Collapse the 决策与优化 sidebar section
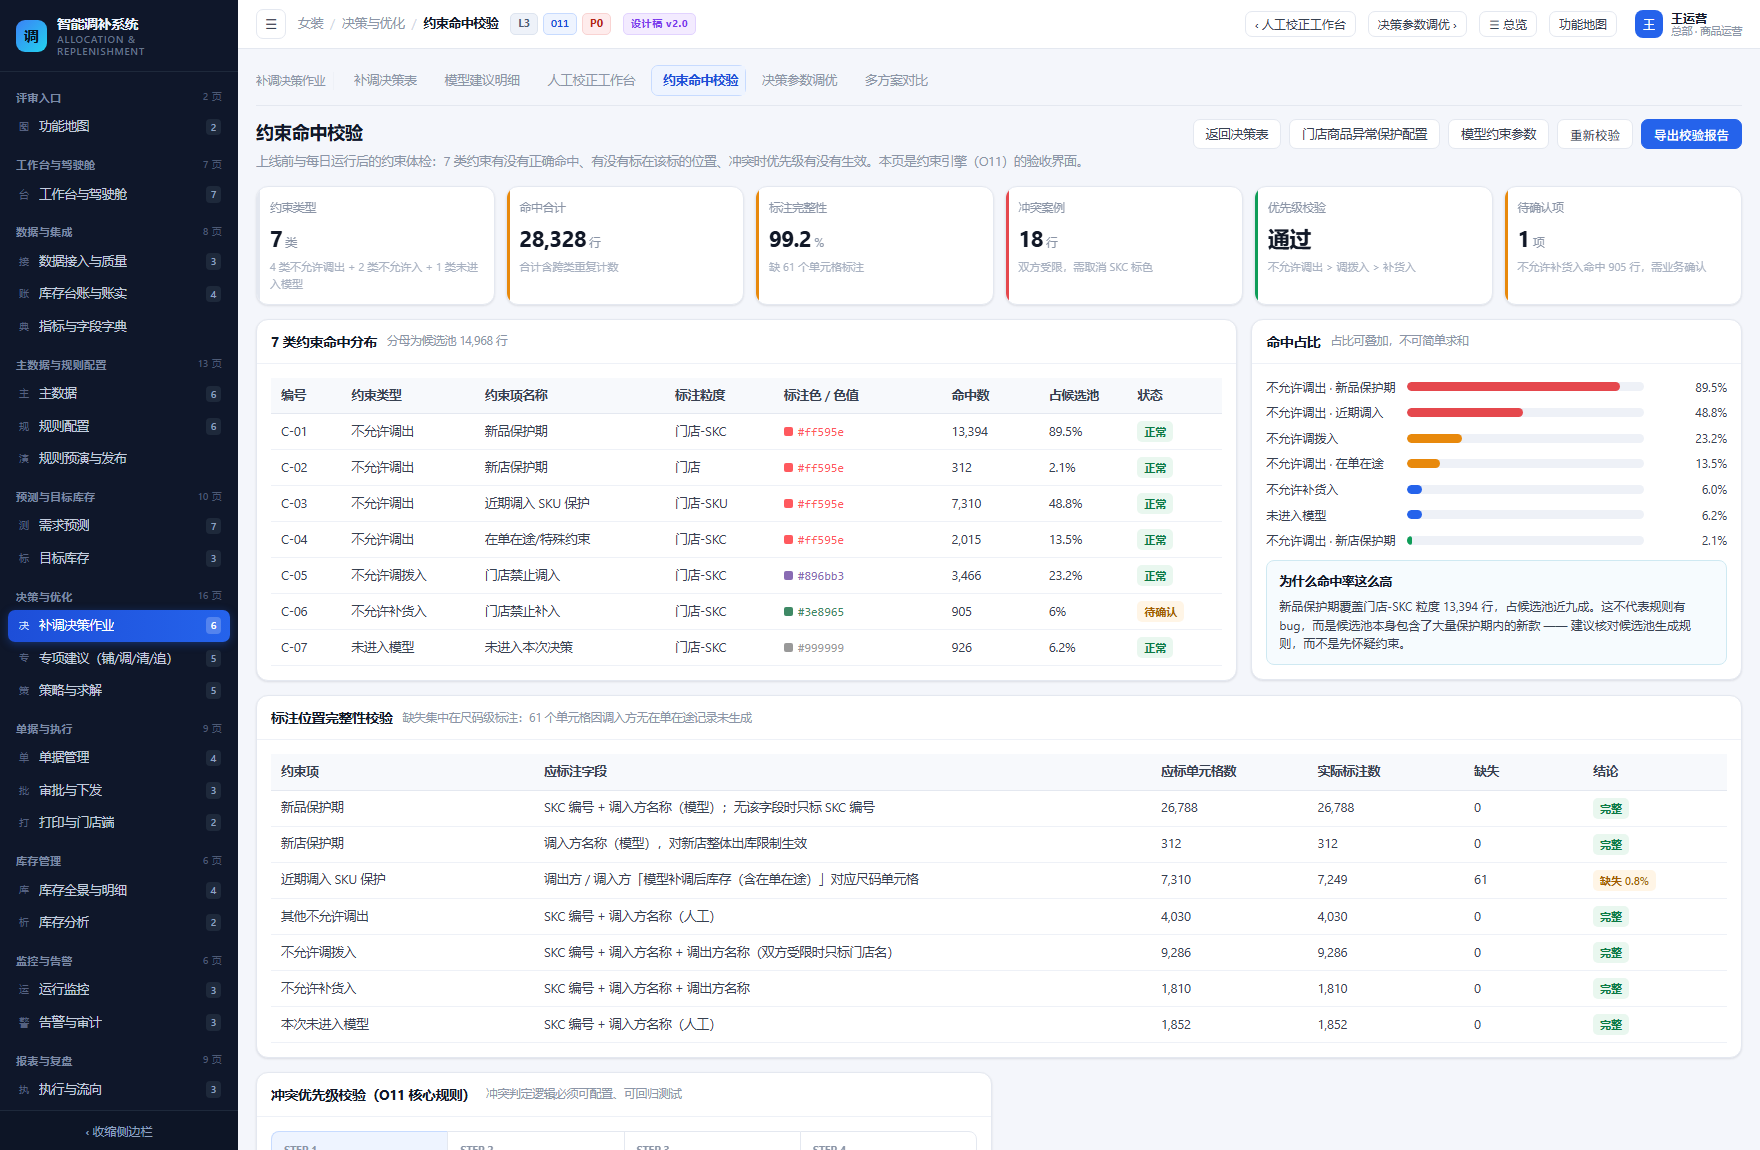 (x=119, y=597)
